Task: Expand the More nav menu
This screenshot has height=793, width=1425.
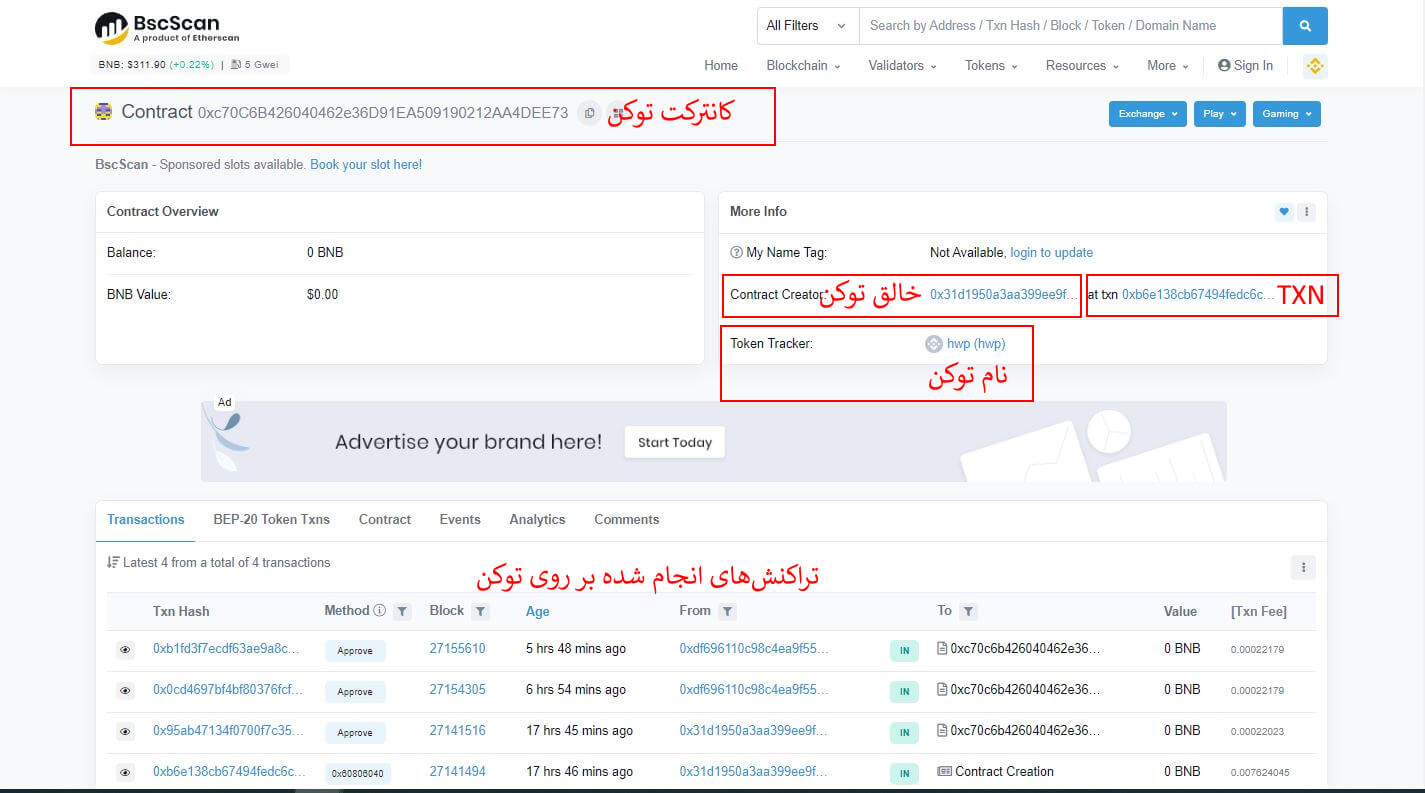Action: point(1168,66)
